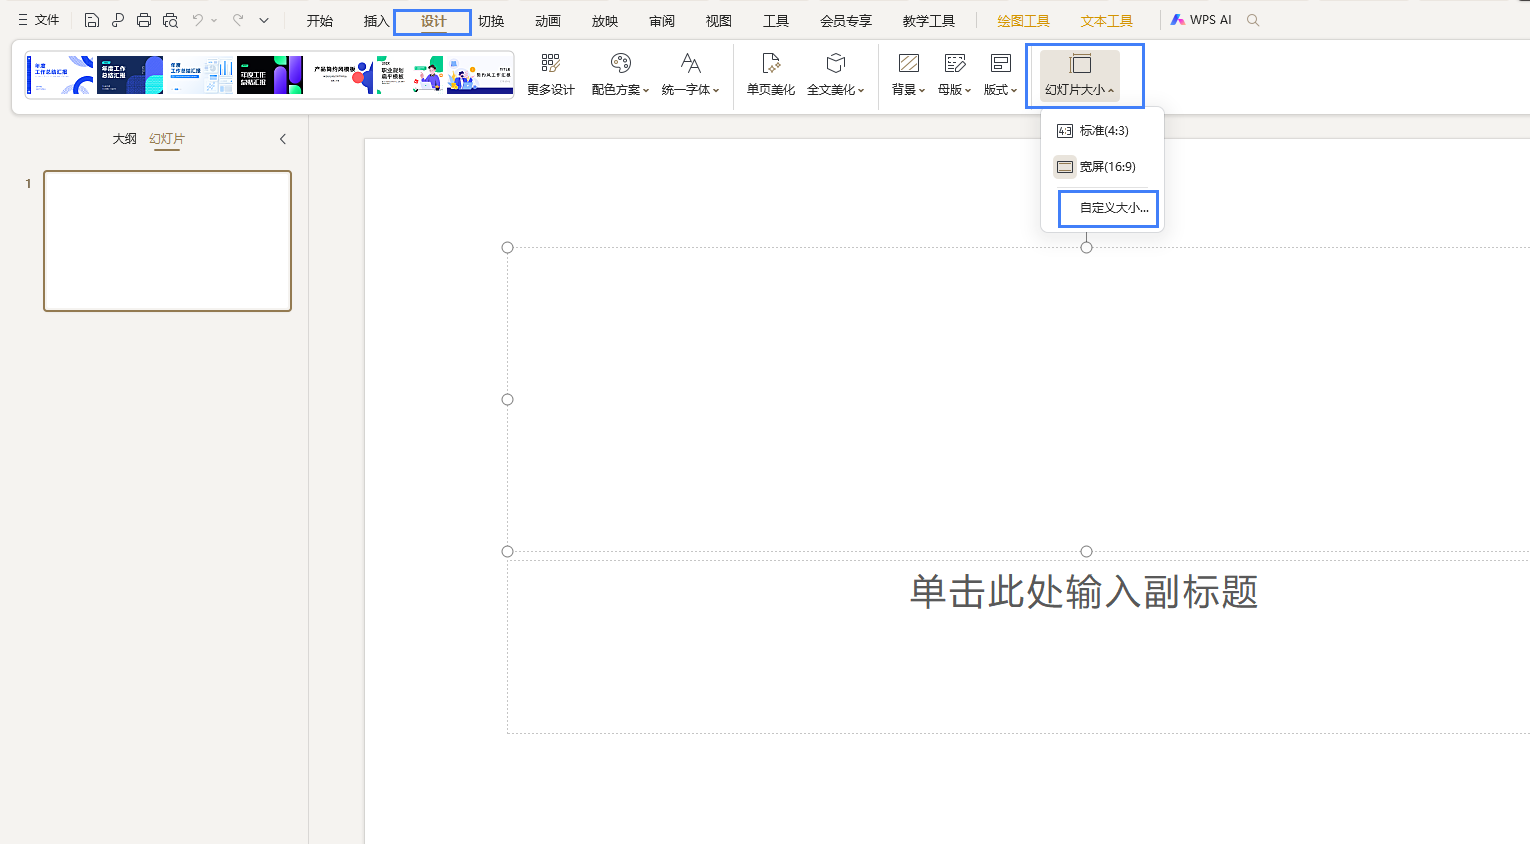Click the 单页美化 single-page beautify icon
This screenshot has width=1530, height=844.
[771, 75]
